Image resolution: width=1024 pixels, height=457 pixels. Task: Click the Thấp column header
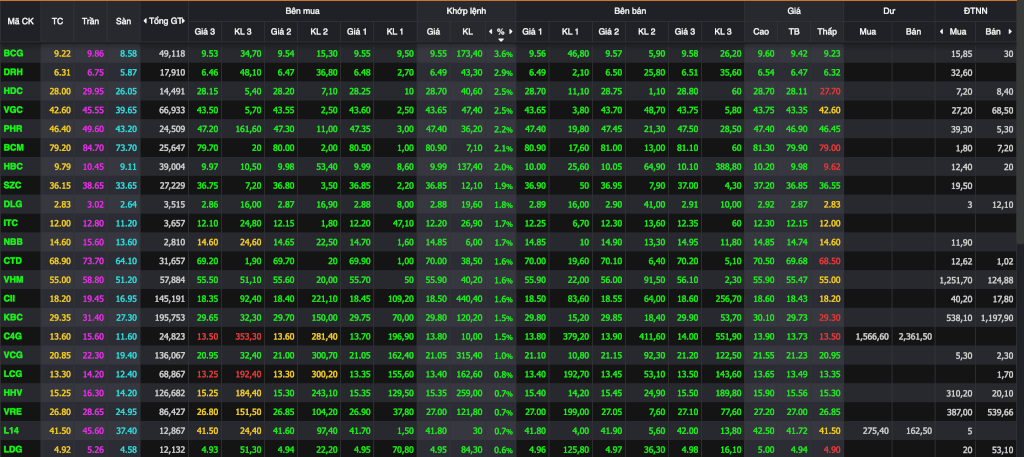(825, 31)
